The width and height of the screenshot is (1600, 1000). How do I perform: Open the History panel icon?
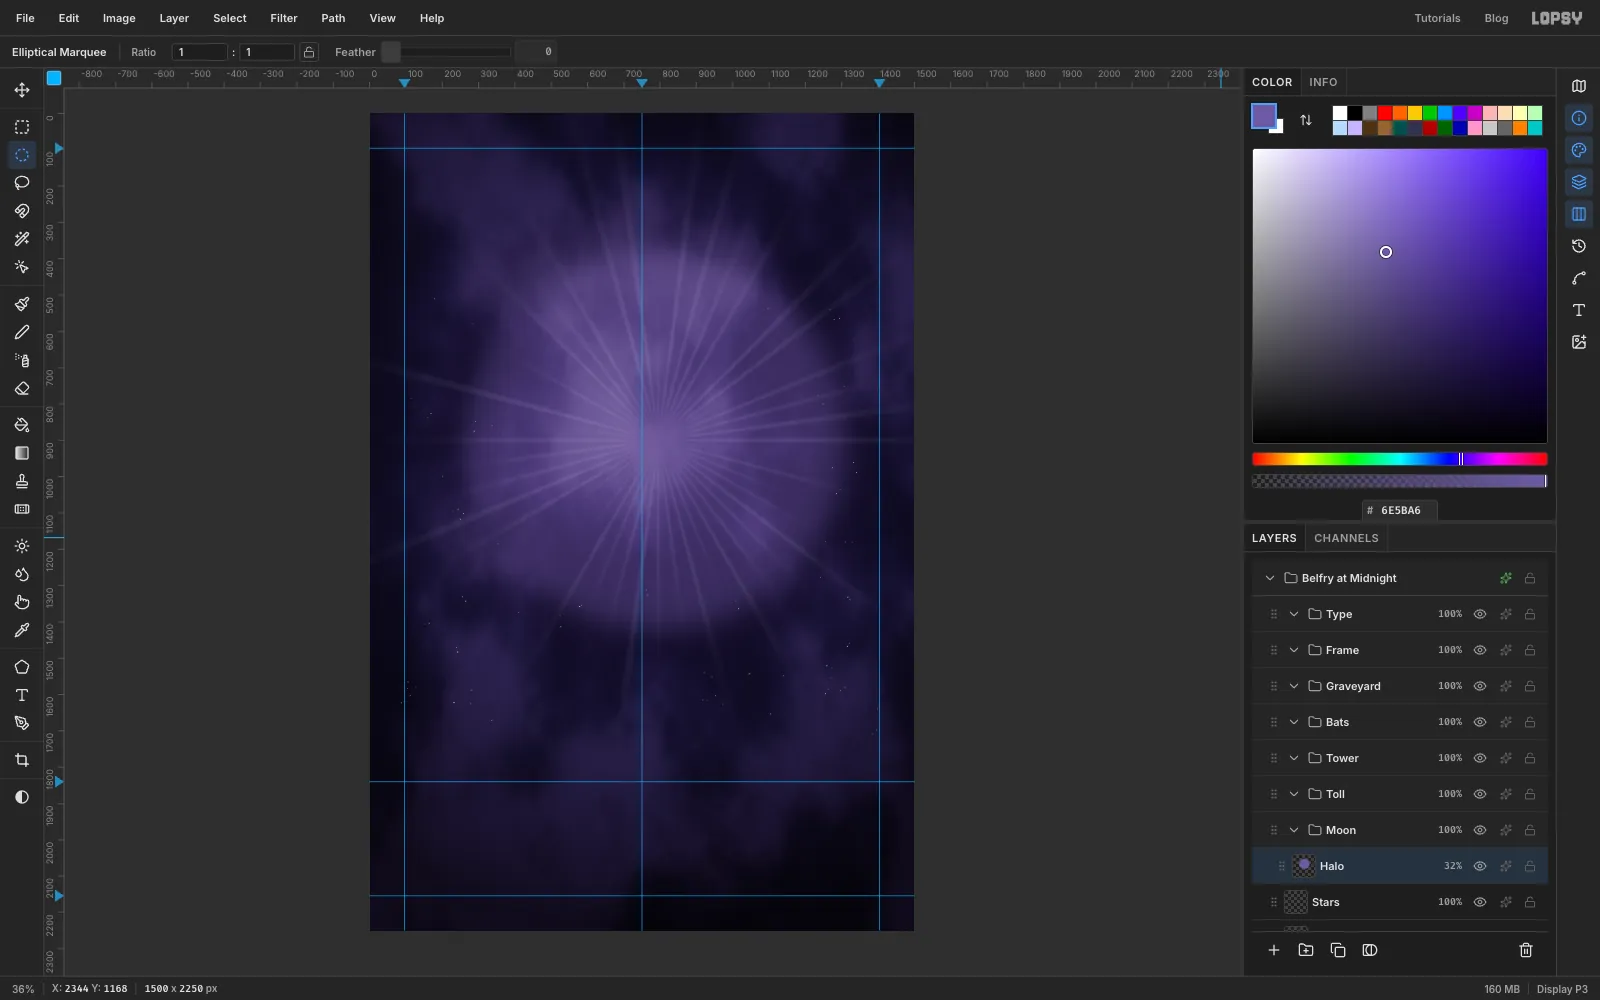1579,246
